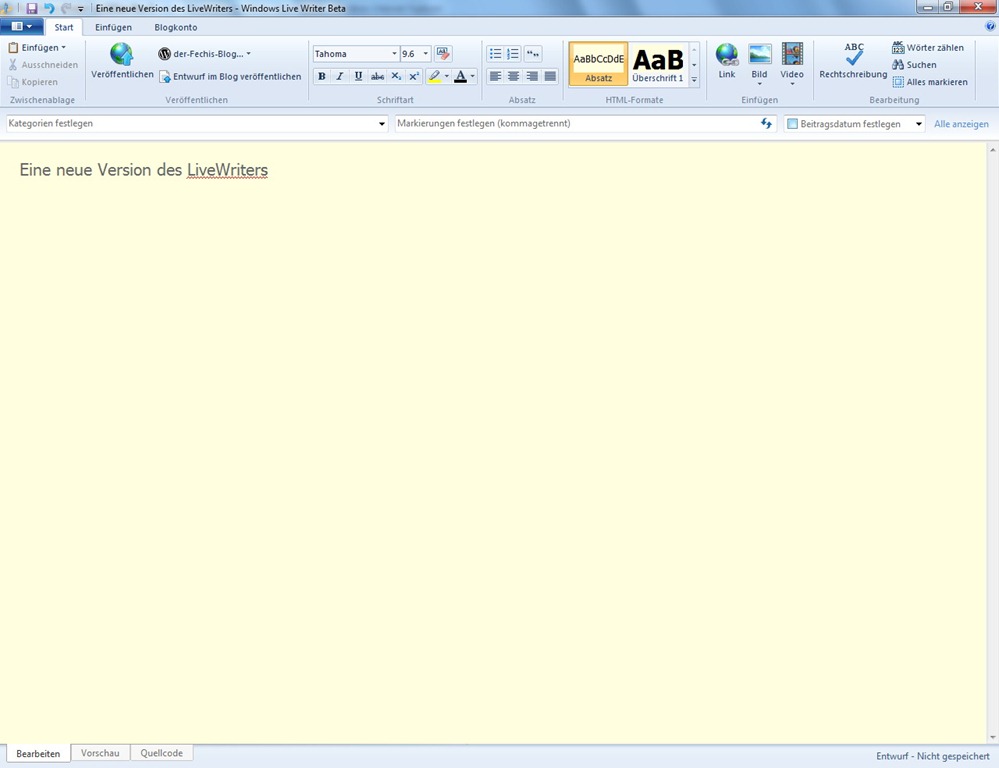Apply the yellow highlight color

(x=434, y=76)
